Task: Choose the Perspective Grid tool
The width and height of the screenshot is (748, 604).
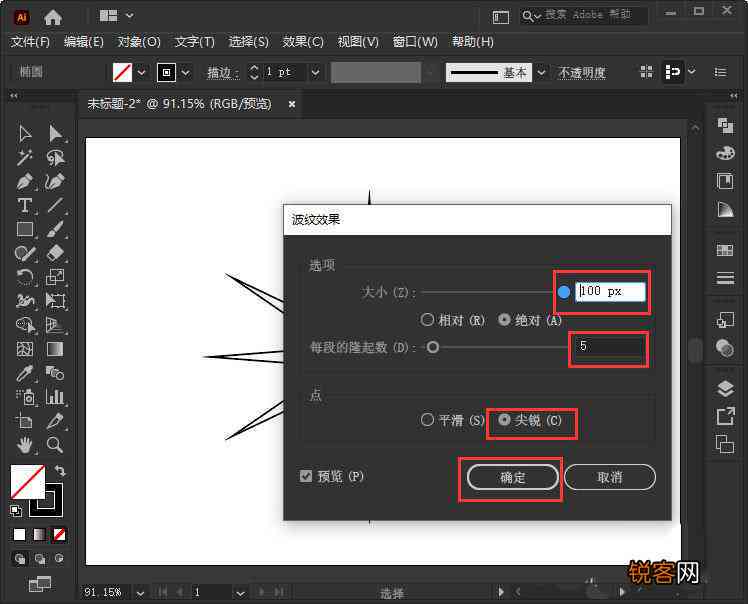Action: pos(55,325)
